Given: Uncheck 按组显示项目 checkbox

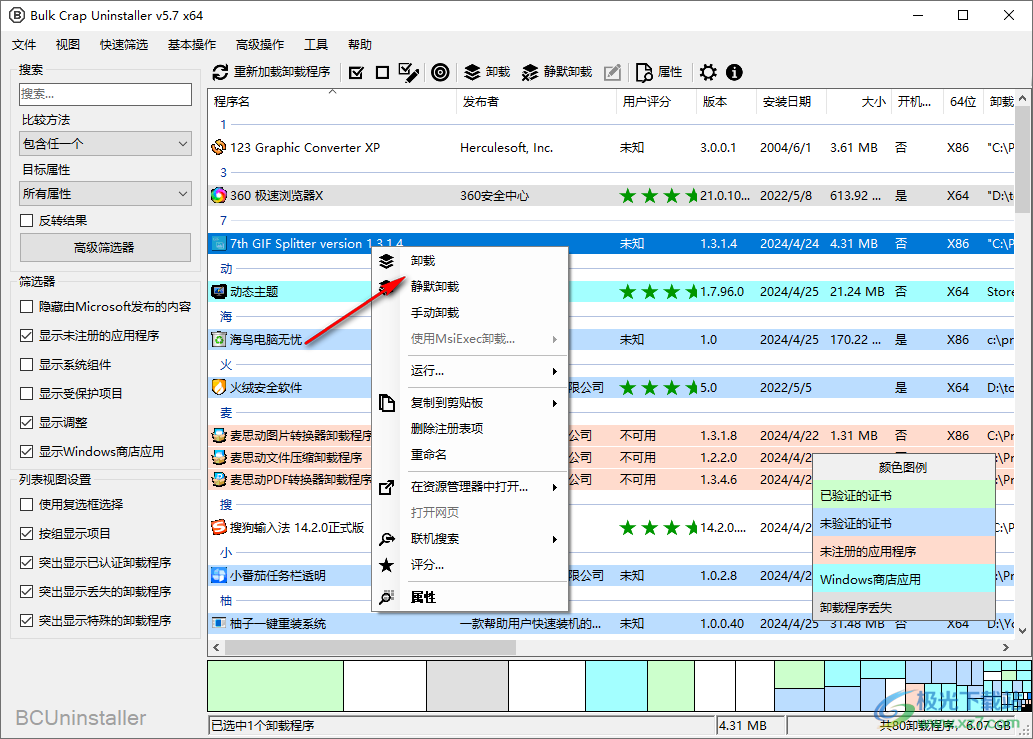Looking at the screenshot, I should pos(26,534).
